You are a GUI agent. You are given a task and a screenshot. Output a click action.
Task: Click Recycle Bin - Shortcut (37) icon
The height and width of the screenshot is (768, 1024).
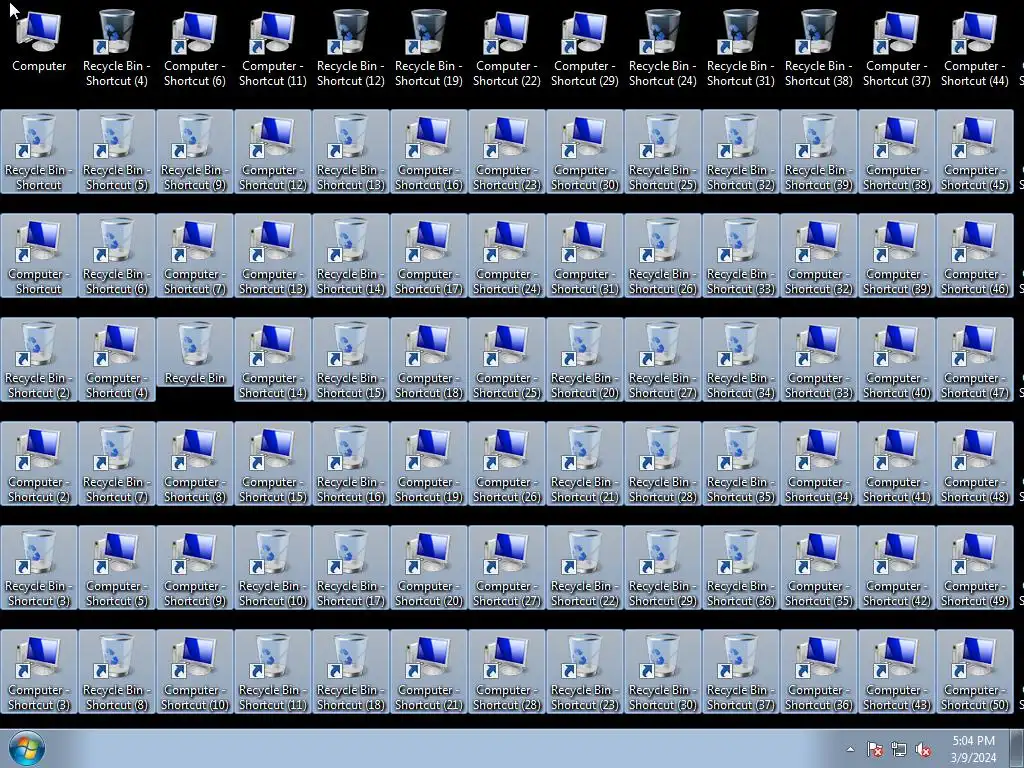click(x=741, y=671)
